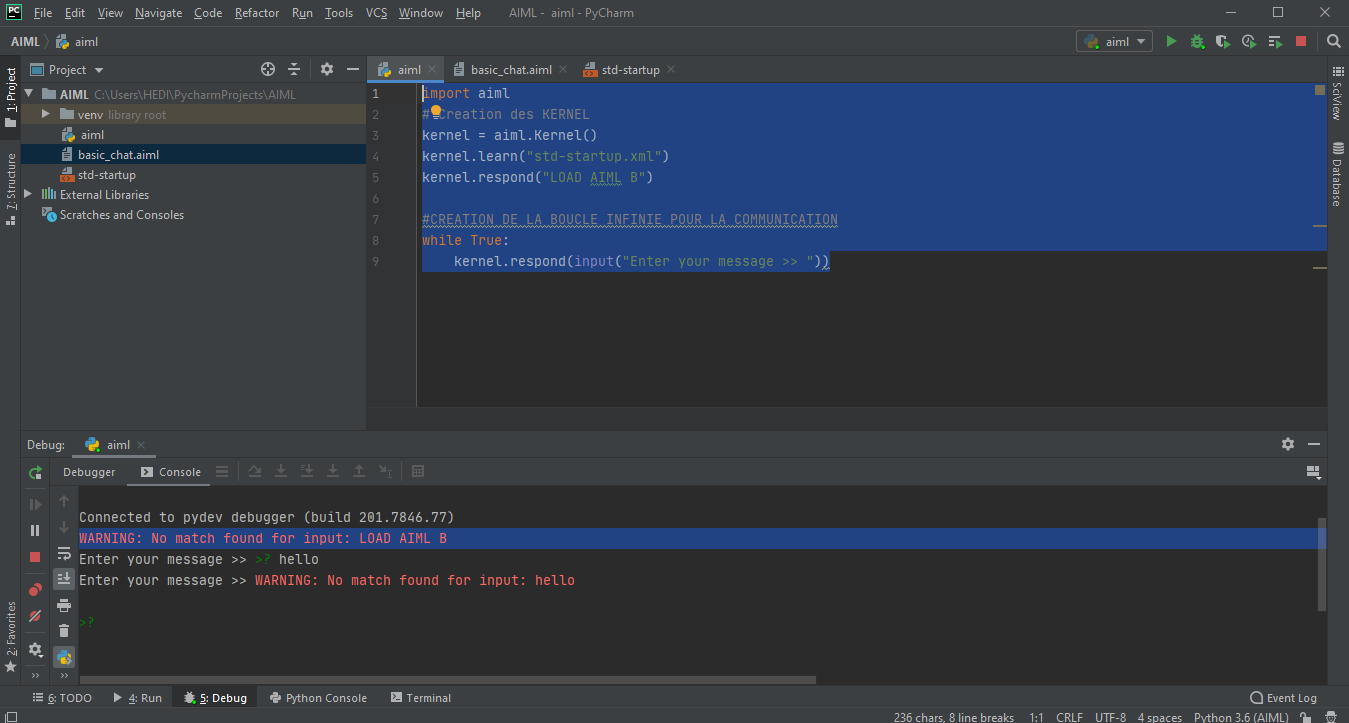Stop the process from the main toolbar
The width and height of the screenshot is (1349, 723).
tap(1301, 41)
